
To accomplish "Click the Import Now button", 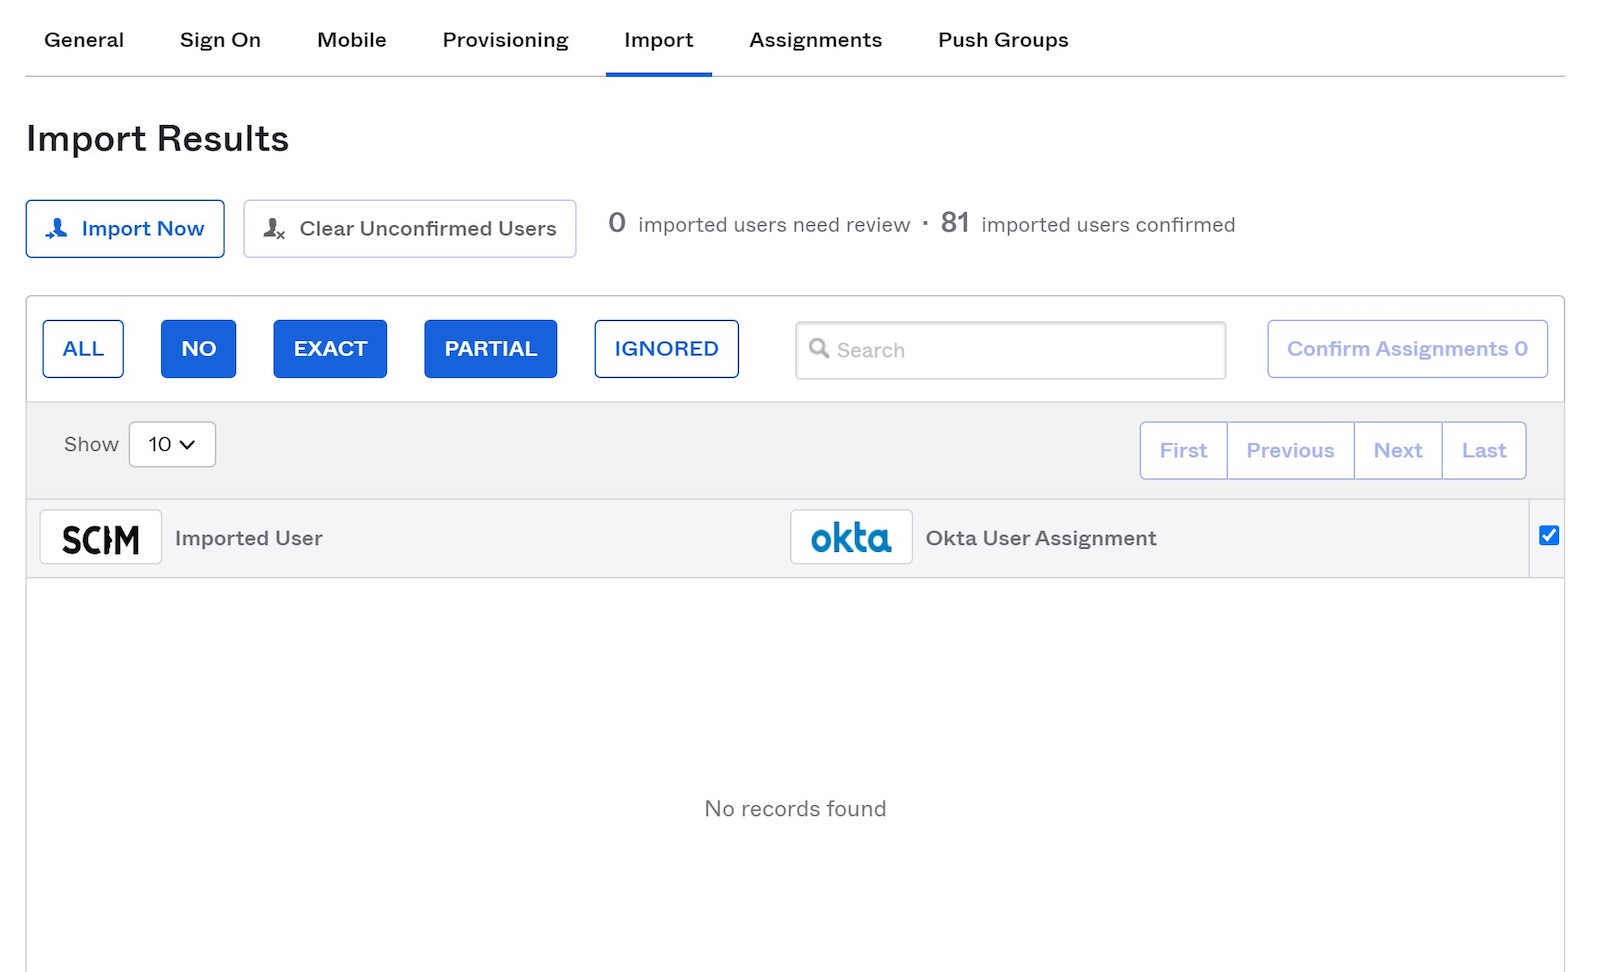I will (x=125, y=228).
